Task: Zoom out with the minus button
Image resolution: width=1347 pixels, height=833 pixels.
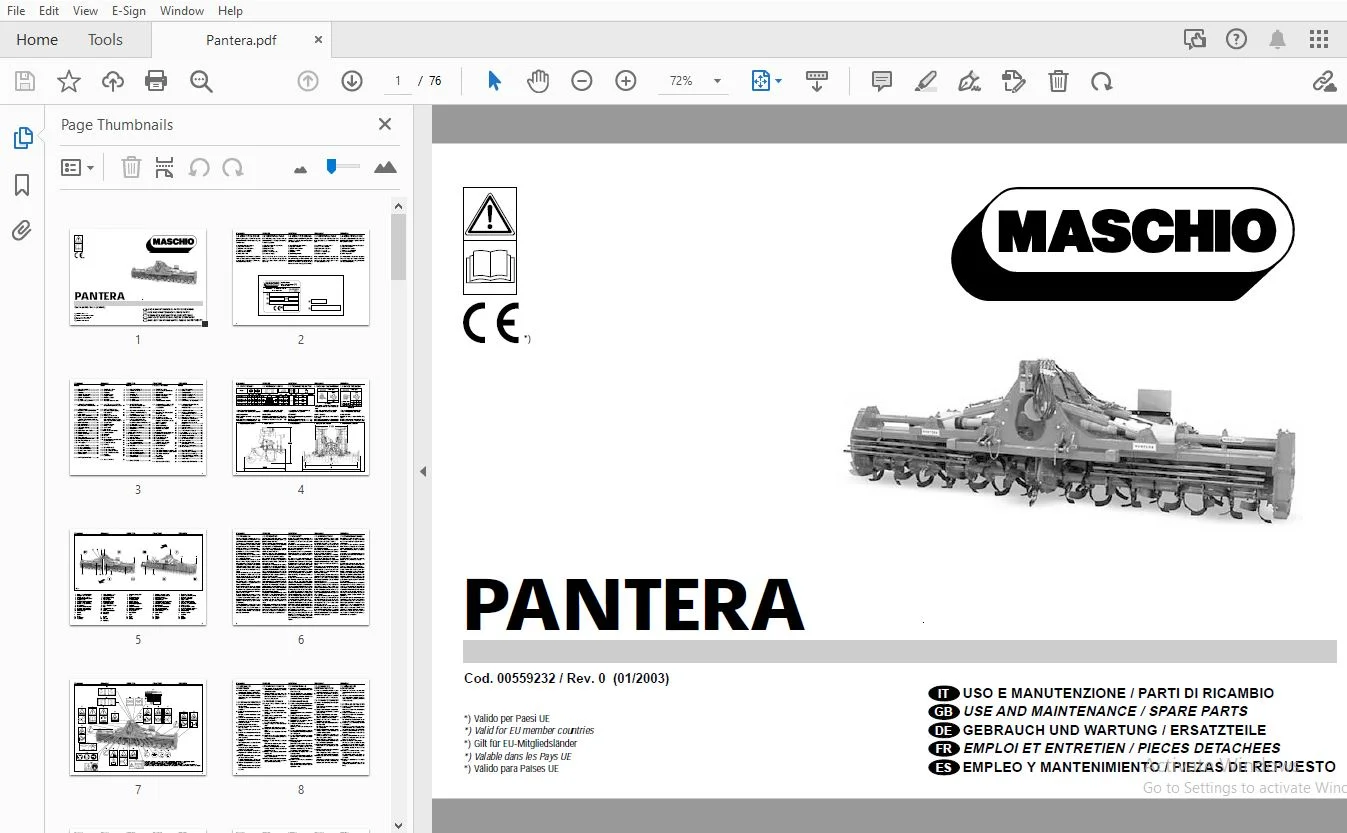Action: pos(582,81)
